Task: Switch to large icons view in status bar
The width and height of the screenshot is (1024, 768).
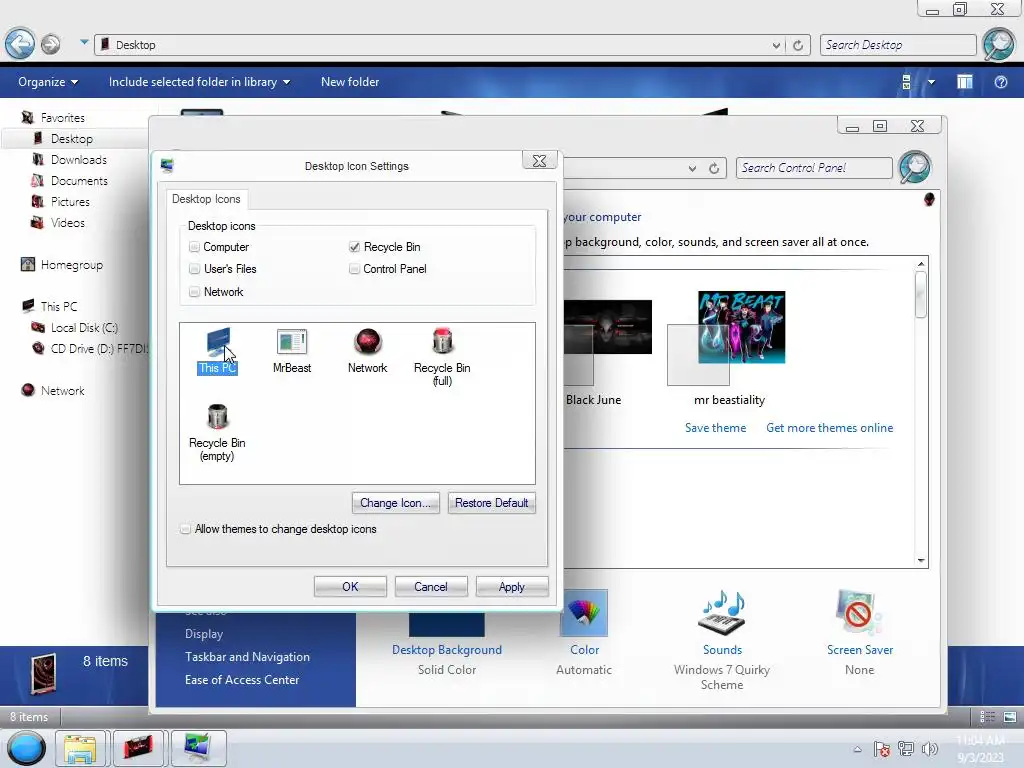Action: point(1010,717)
